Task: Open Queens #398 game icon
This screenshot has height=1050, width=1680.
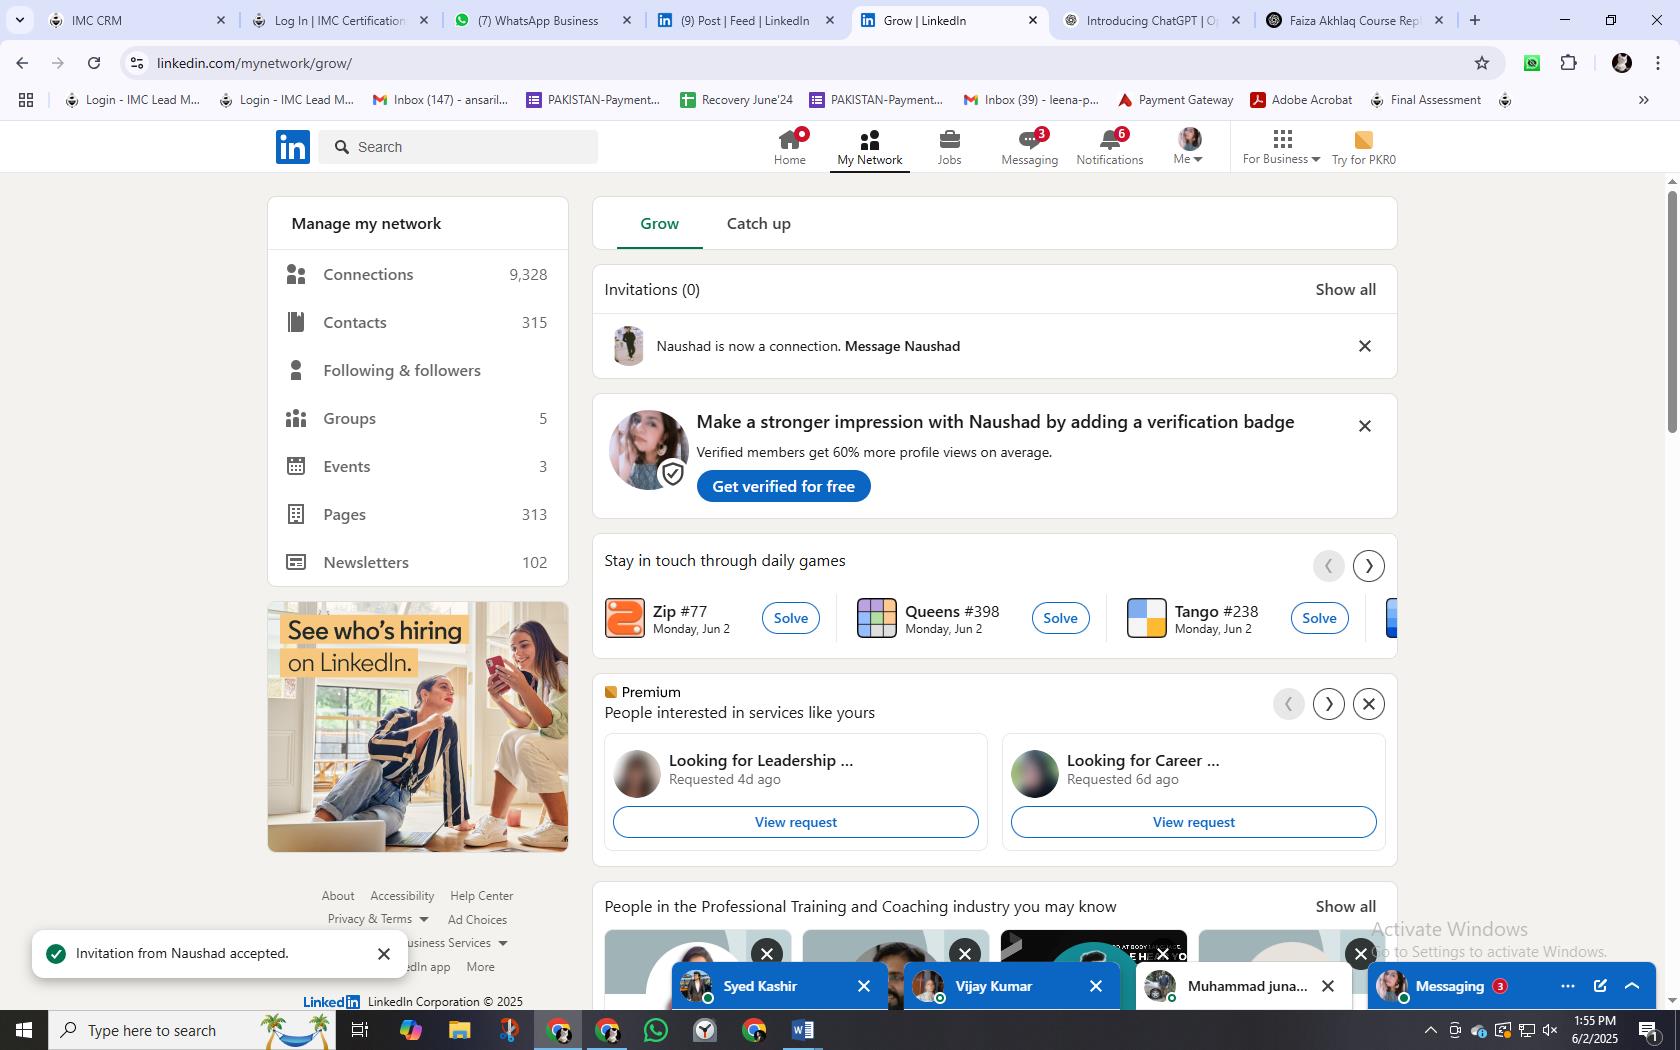Action: [877, 618]
